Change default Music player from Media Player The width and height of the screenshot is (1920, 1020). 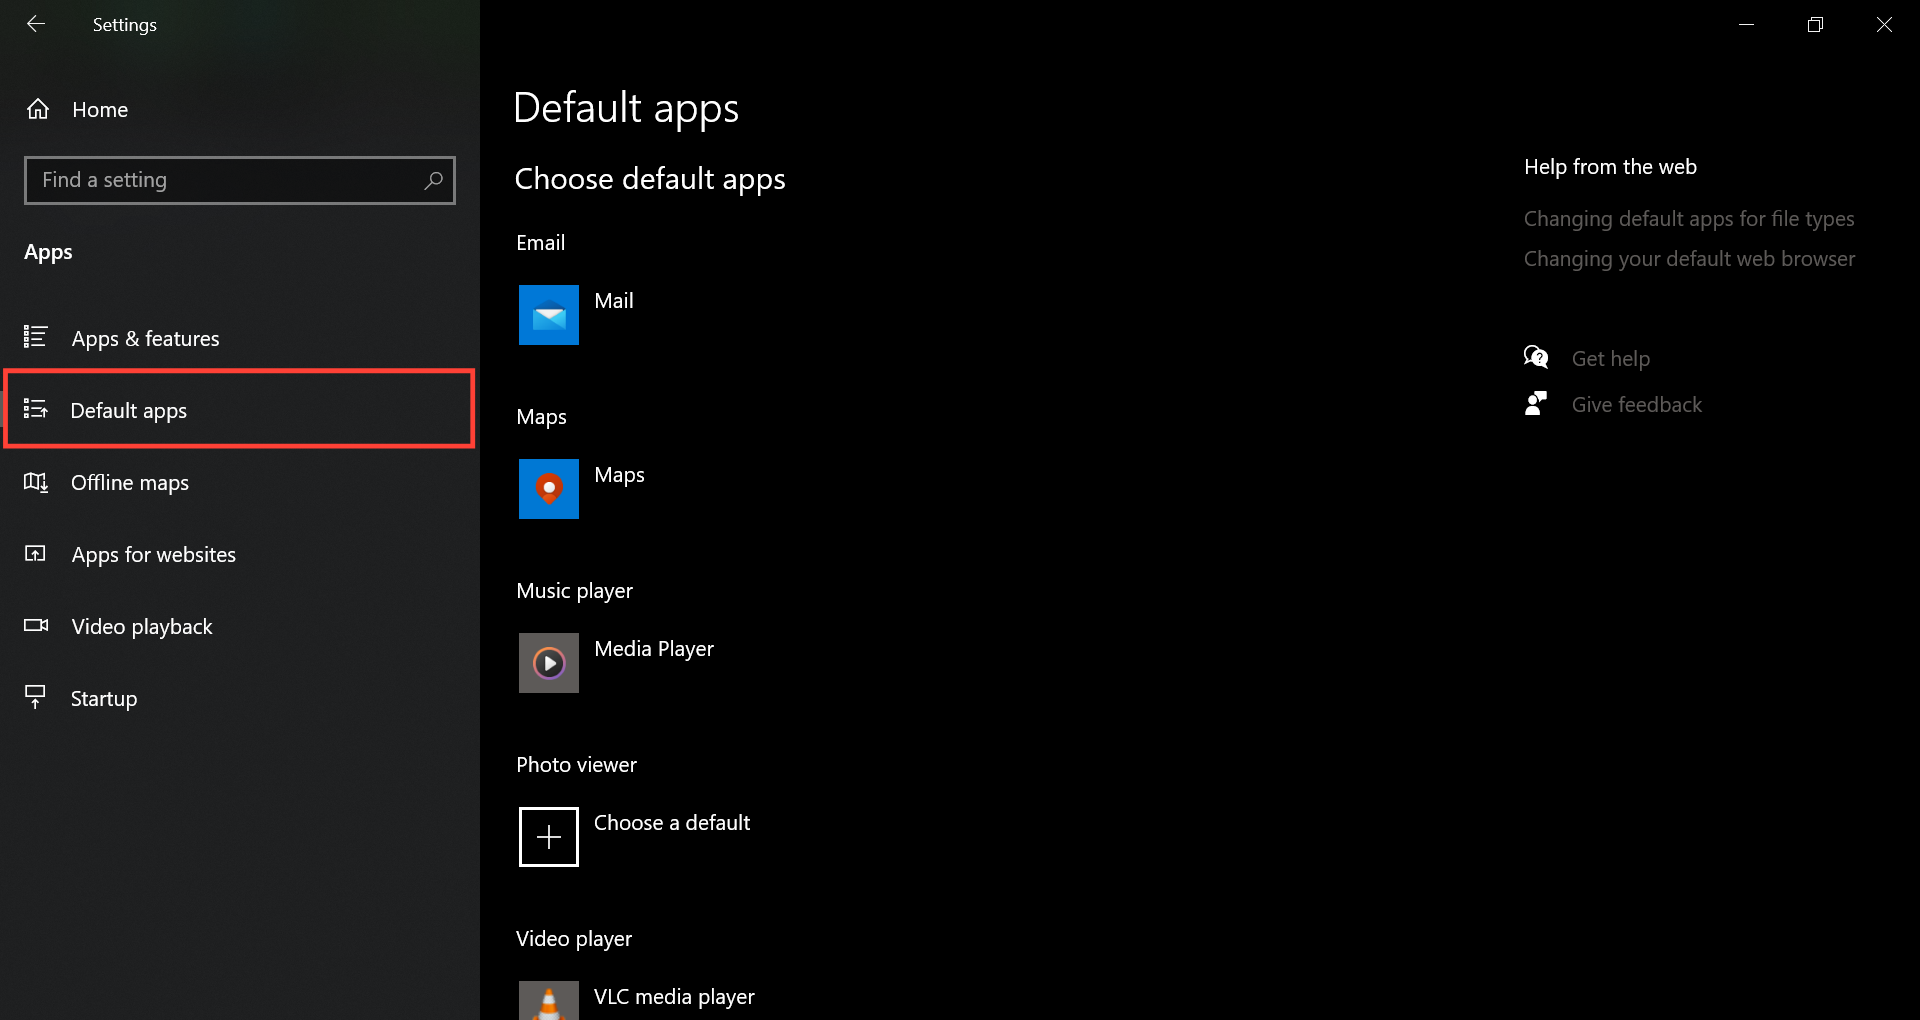coord(616,663)
